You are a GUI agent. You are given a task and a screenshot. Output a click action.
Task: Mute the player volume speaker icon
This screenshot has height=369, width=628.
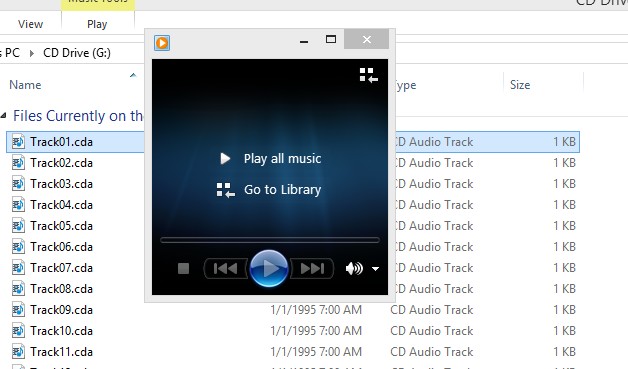point(354,268)
